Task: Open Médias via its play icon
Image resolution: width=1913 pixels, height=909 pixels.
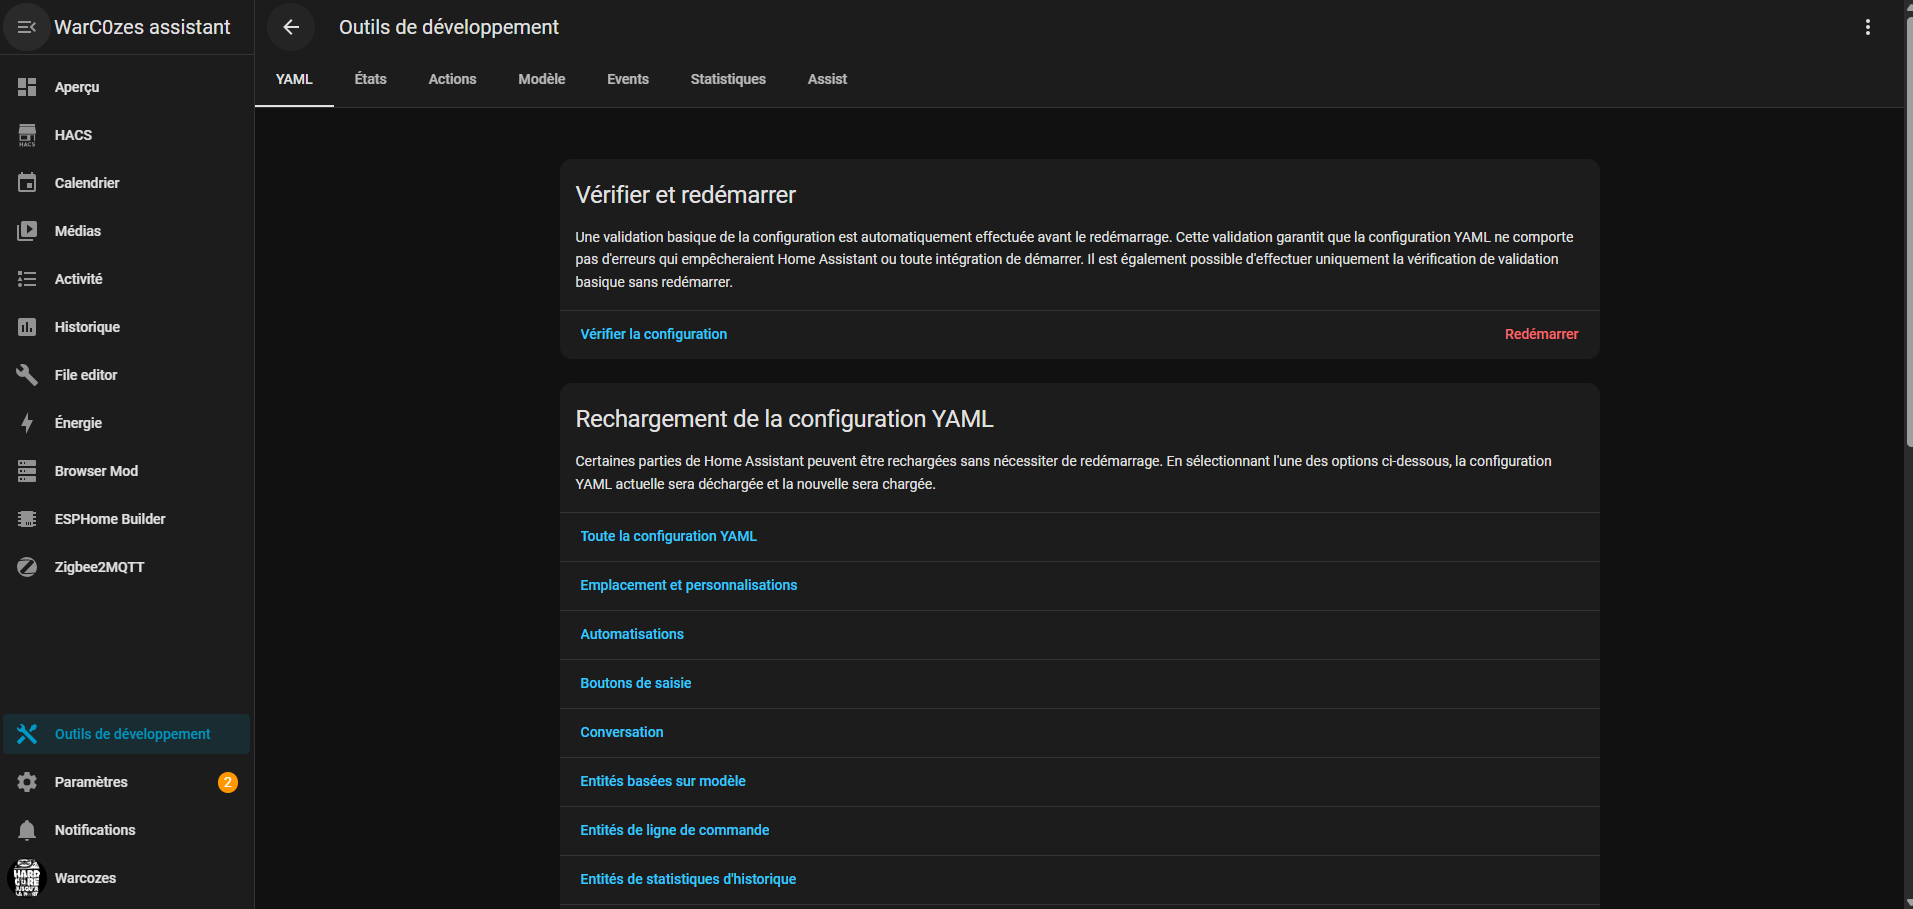Action: pyautogui.click(x=27, y=231)
